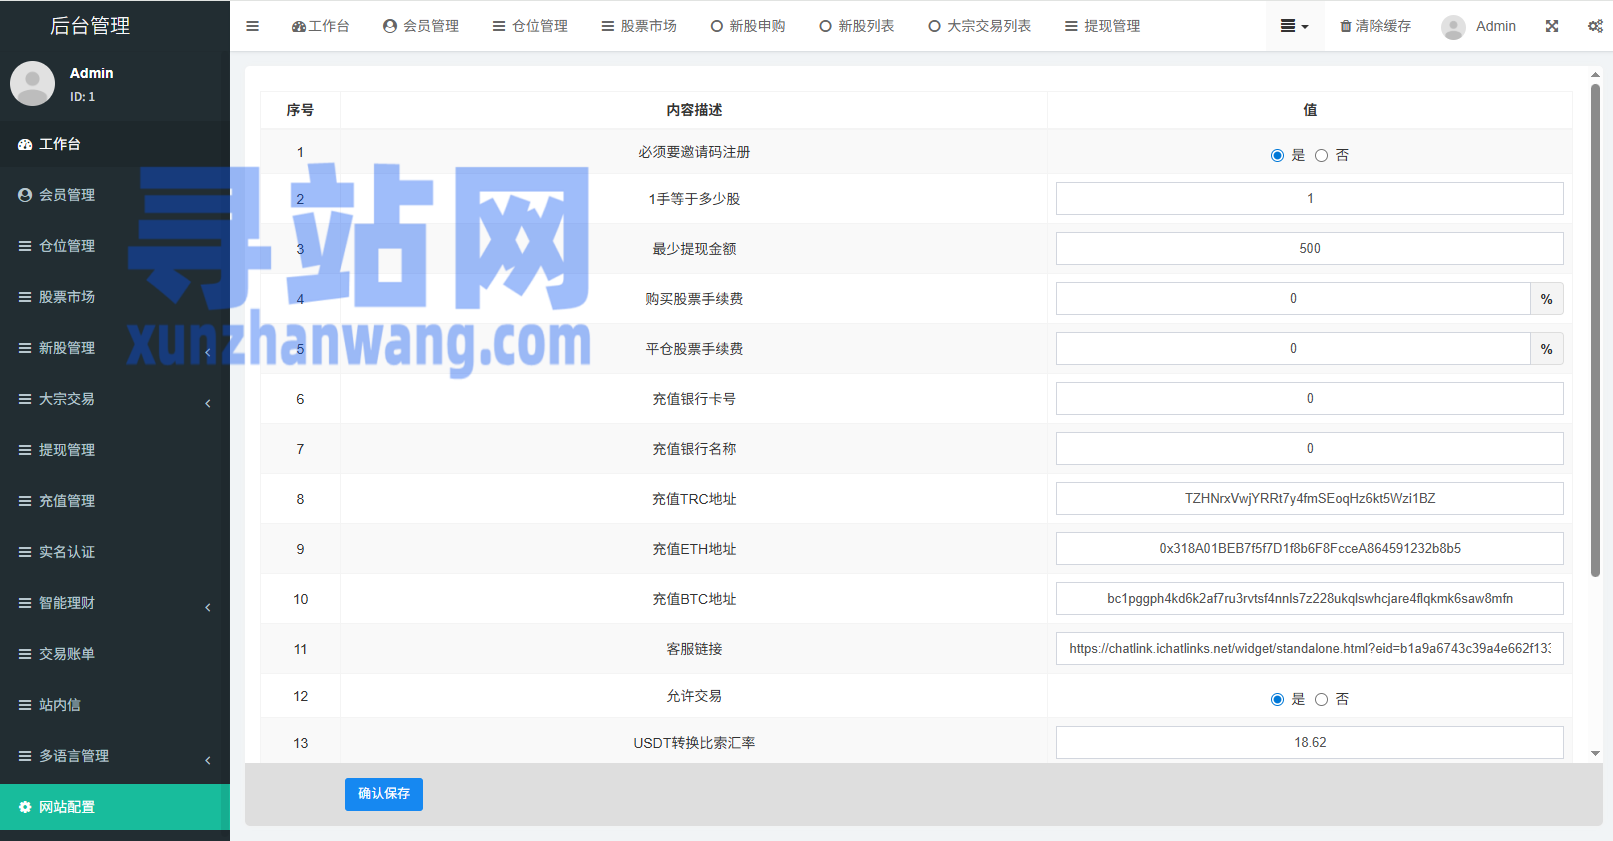The height and width of the screenshot is (841, 1613).
Task: Click the trash icon for 清除缓存
Action: [x=1346, y=26]
